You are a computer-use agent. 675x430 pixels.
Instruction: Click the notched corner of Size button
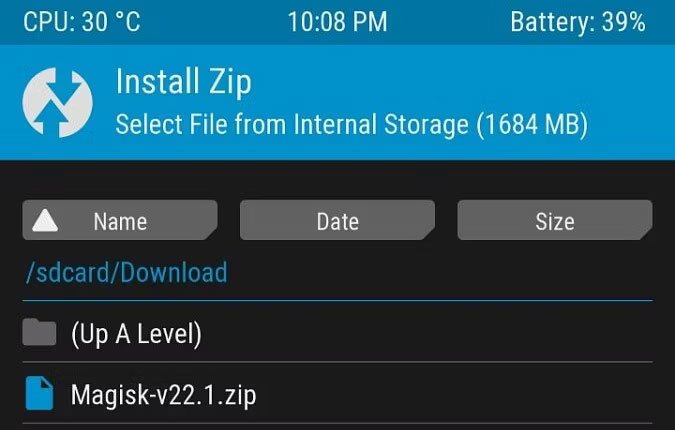pyautogui.click(x=646, y=234)
